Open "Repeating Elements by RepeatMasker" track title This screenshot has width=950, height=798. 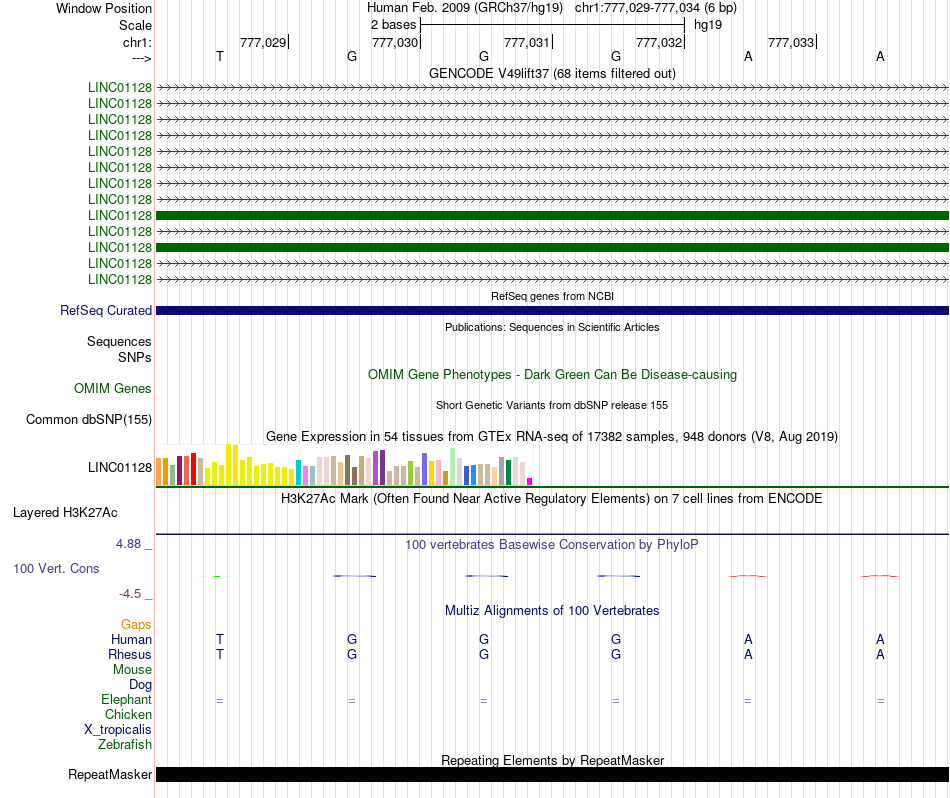(552, 760)
